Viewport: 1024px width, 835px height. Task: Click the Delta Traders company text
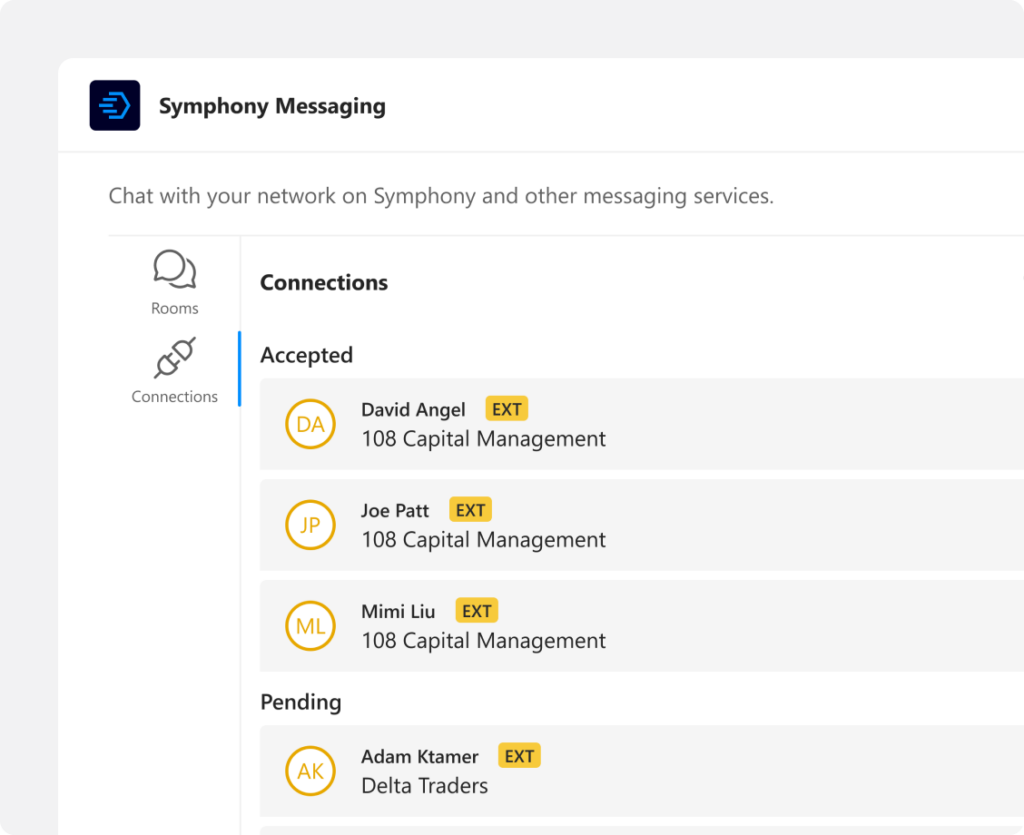tap(424, 786)
